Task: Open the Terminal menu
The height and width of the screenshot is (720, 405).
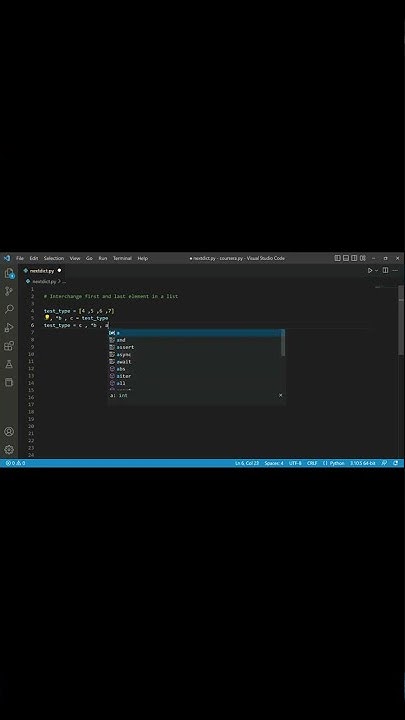Action: [x=122, y=259]
